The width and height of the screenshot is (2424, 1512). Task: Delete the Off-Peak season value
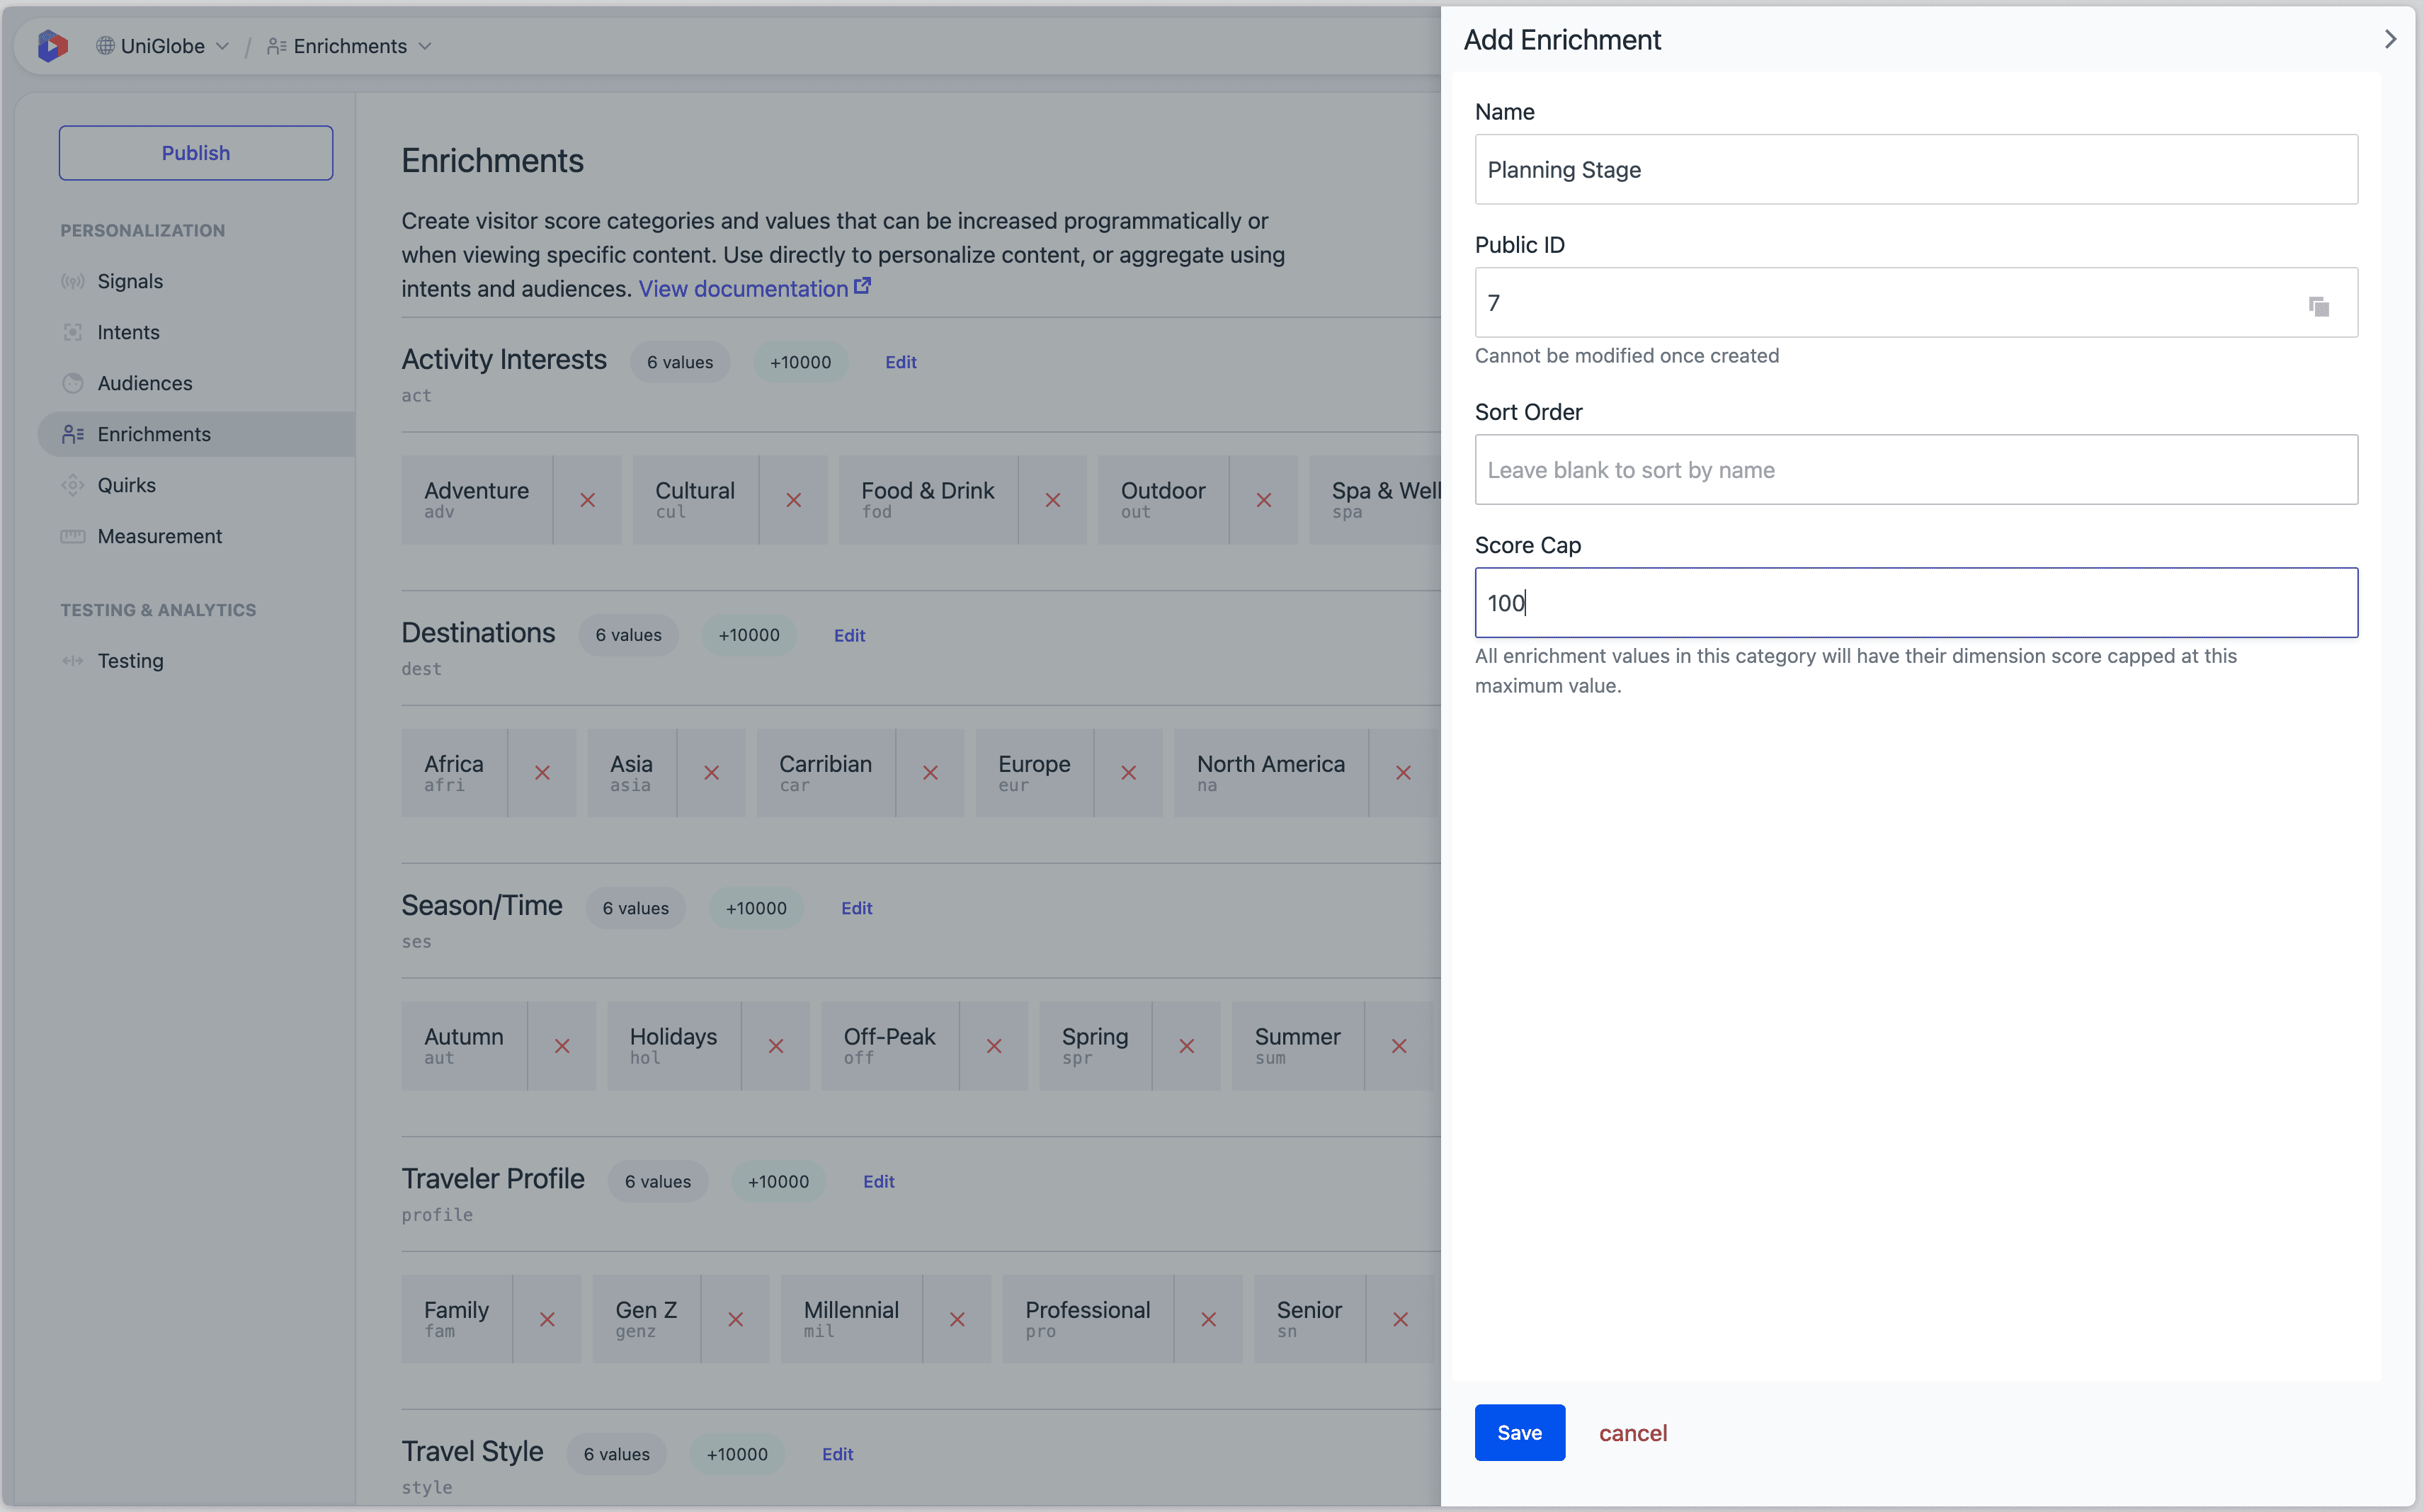click(993, 1046)
